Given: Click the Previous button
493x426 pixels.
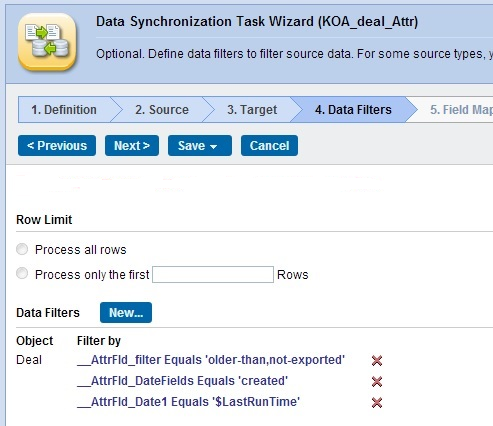Looking at the screenshot, I should (57, 145).
